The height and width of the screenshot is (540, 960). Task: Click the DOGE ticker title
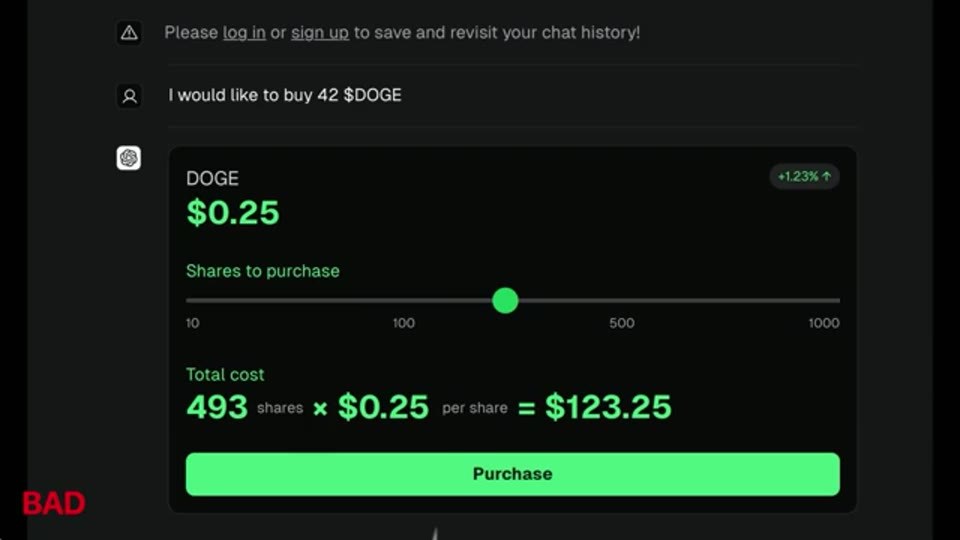[212, 178]
